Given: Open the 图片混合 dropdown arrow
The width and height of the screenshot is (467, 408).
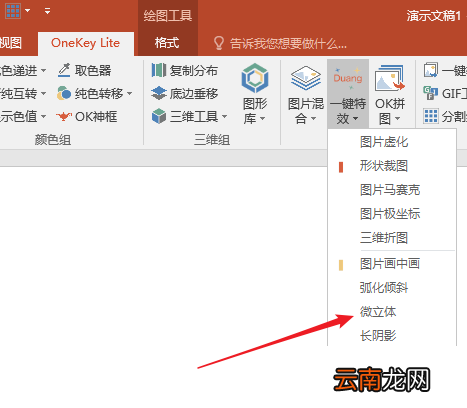Looking at the screenshot, I should (x=313, y=119).
